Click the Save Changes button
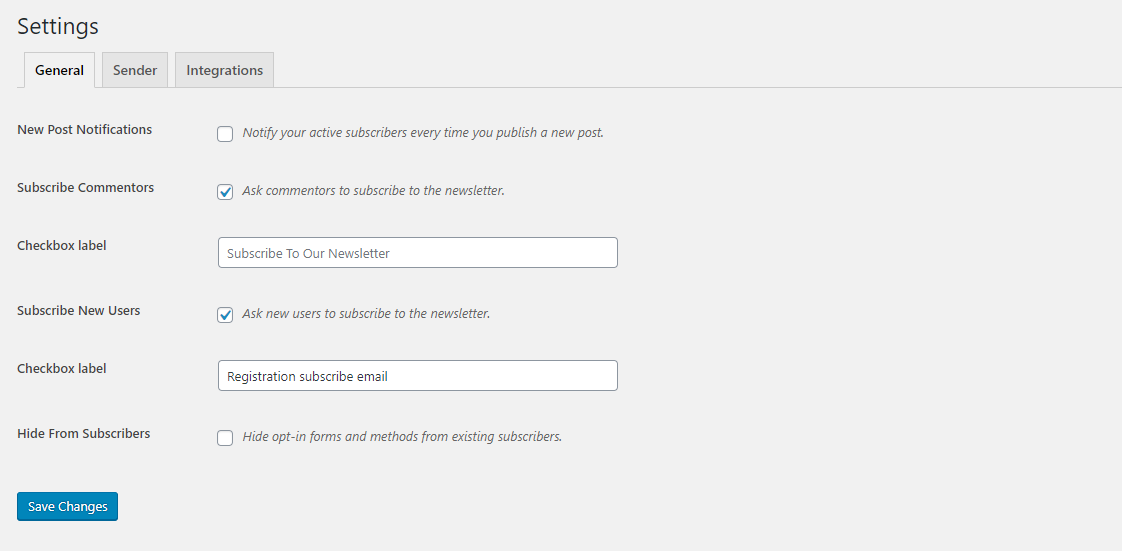Image resolution: width=1122 pixels, height=551 pixels. (x=67, y=507)
